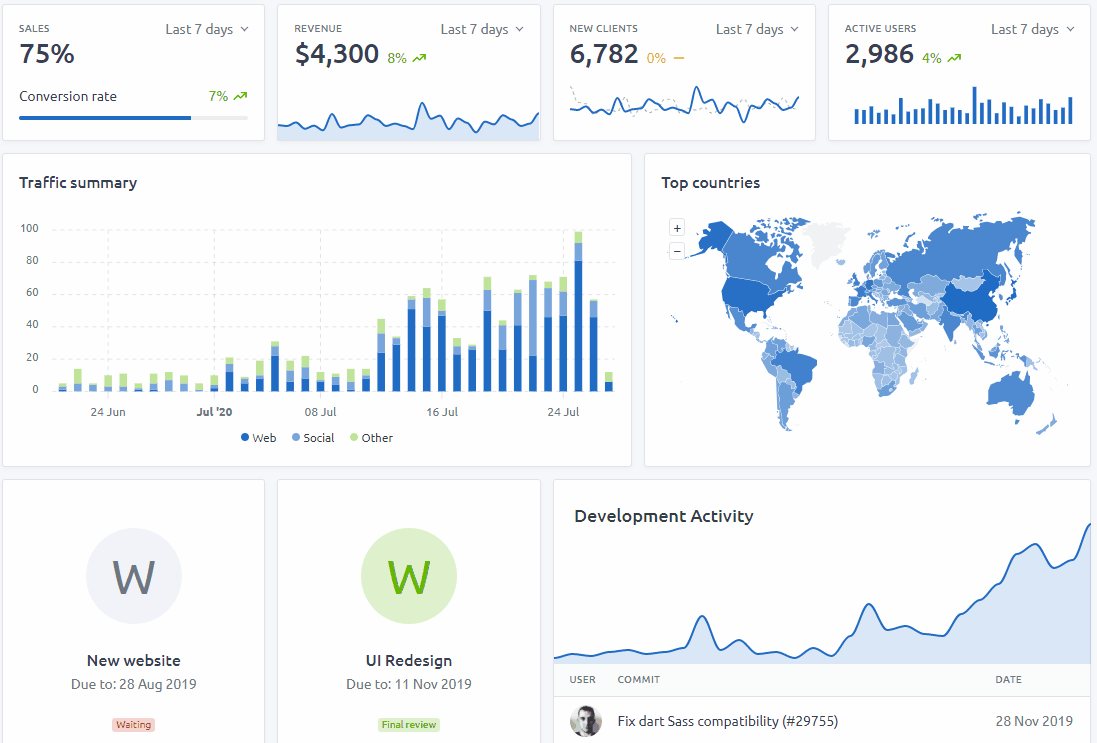
Task: Click the Revenue upward trend arrow icon
Action: pos(419,58)
